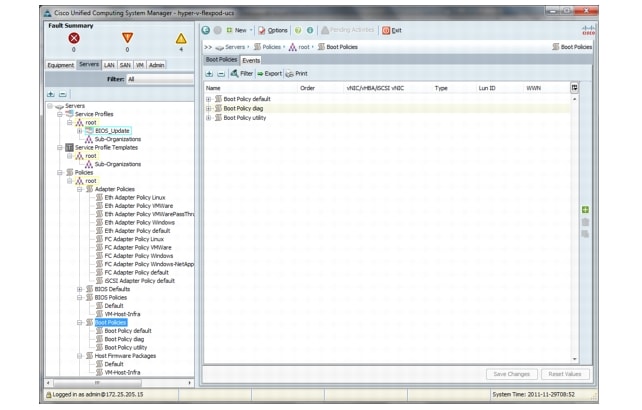Collapse the Adapter Policies node
The height and width of the screenshot is (410, 642).
(79, 189)
